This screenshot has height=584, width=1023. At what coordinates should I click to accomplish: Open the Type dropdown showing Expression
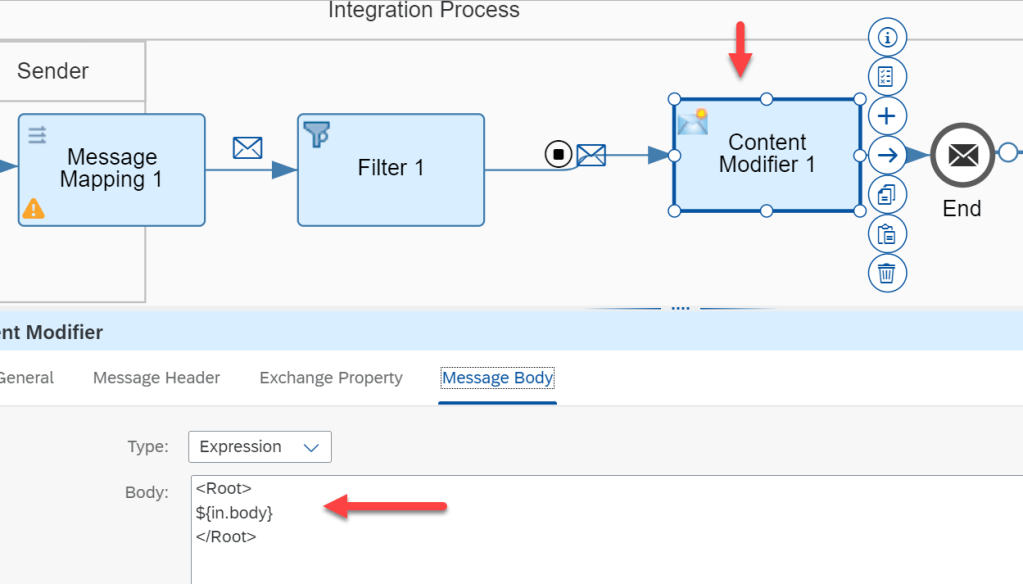[260, 447]
